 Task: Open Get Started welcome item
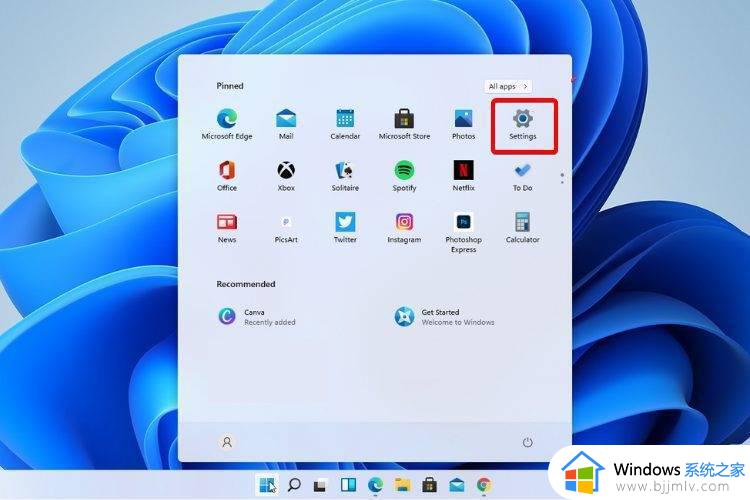pos(444,317)
